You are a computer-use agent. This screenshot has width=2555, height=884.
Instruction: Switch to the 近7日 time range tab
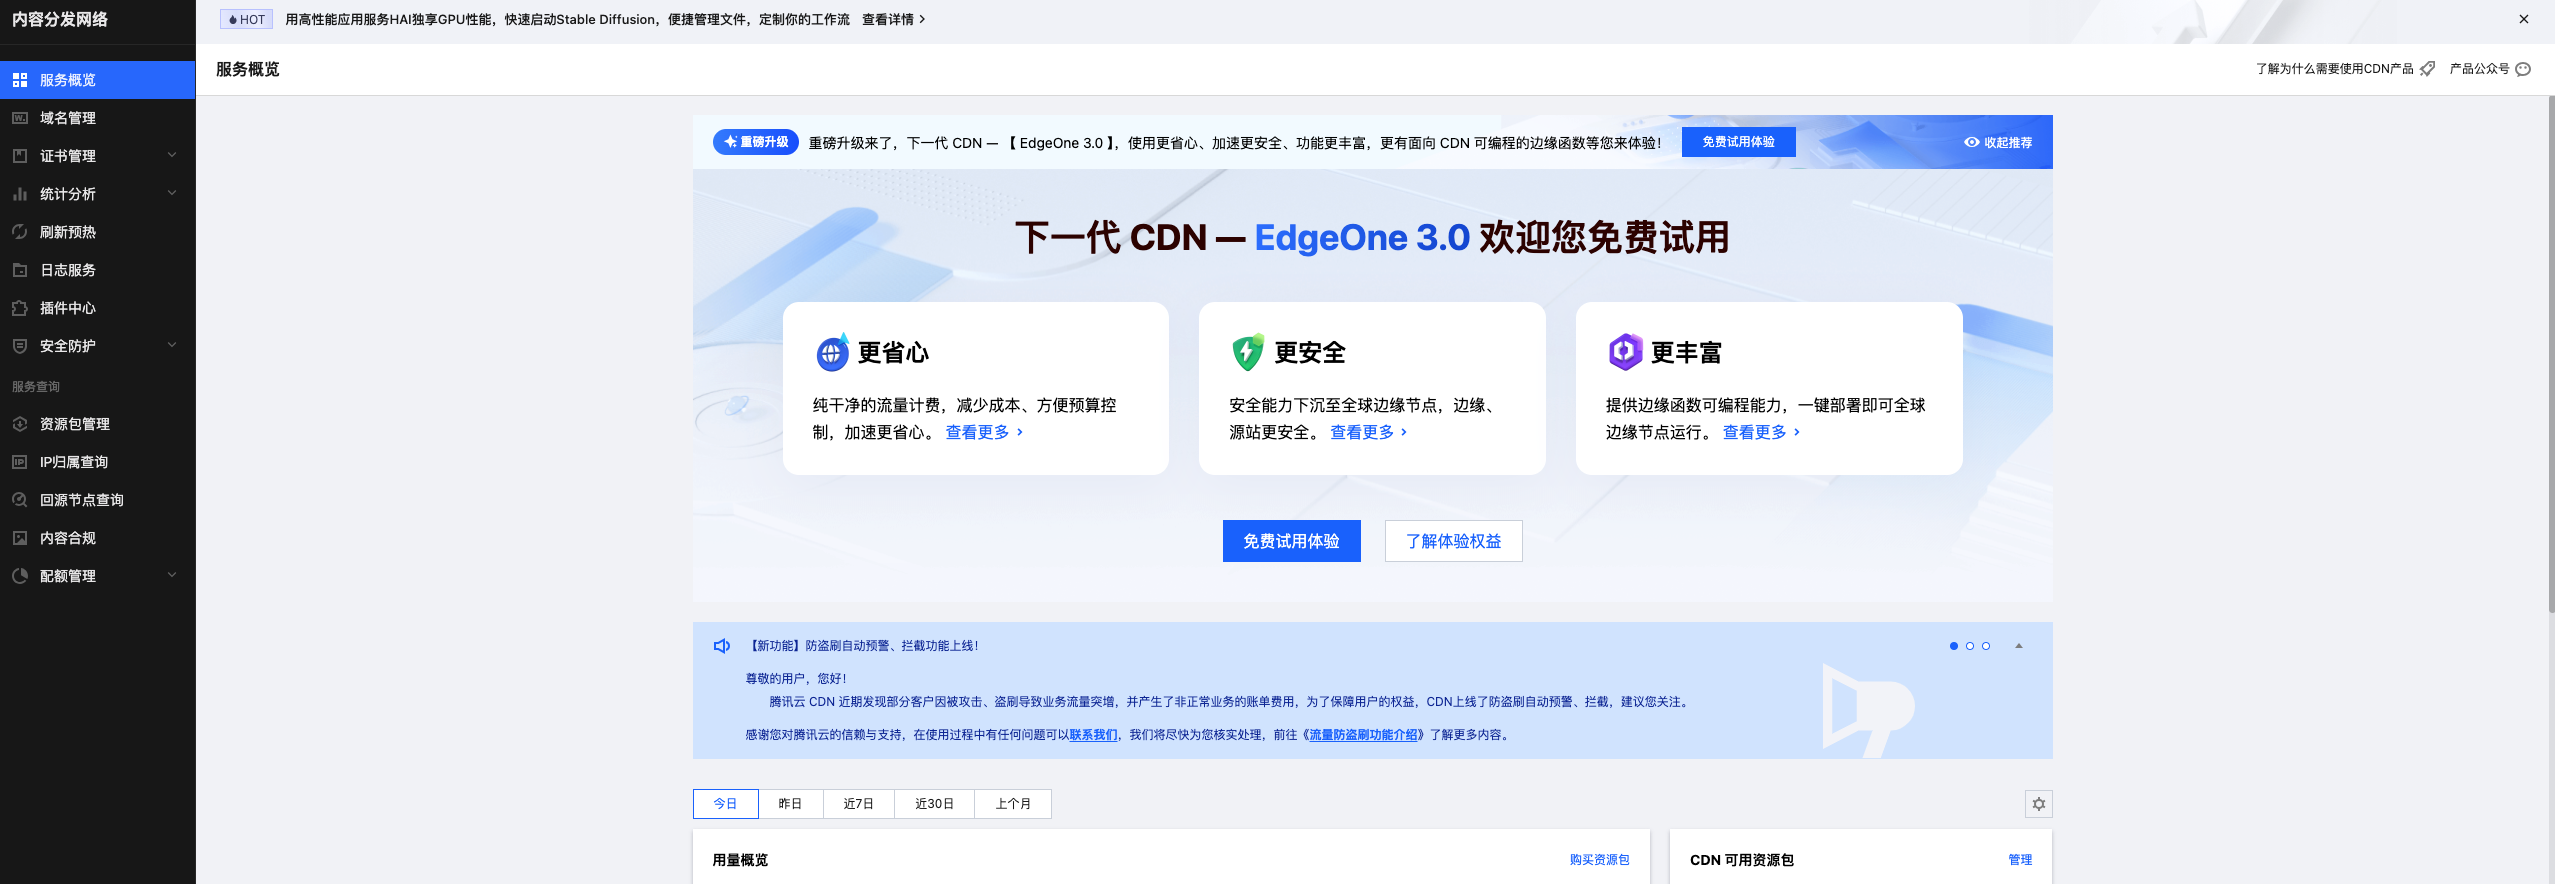pyautogui.click(x=858, y=804)
